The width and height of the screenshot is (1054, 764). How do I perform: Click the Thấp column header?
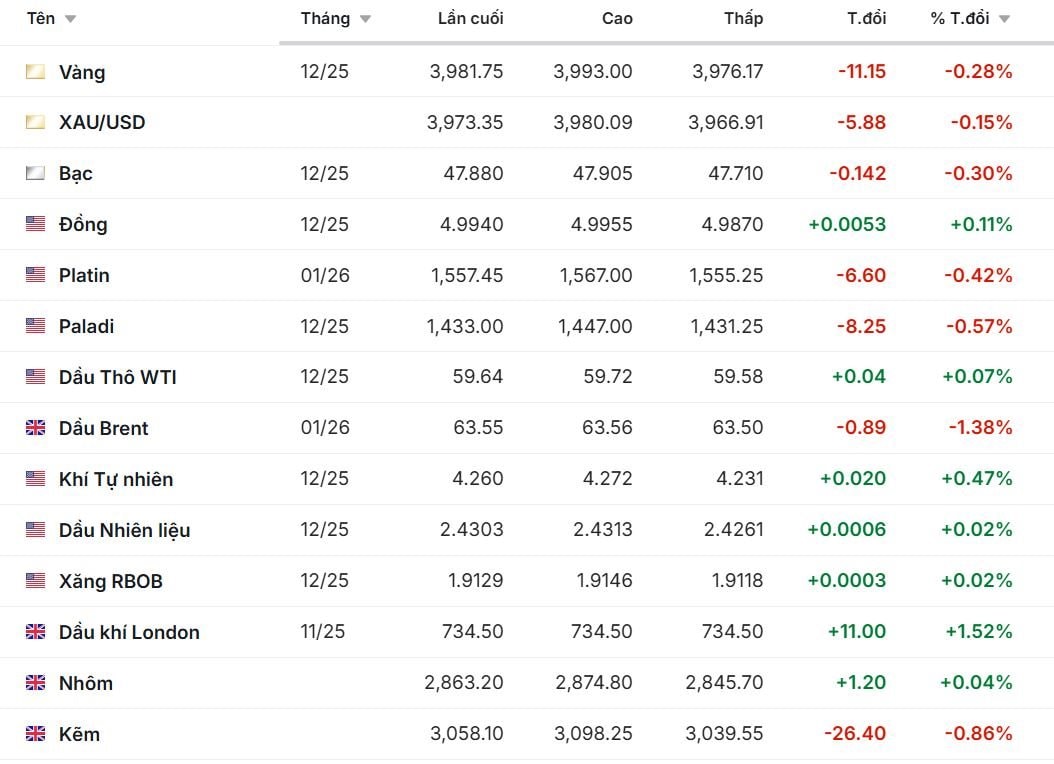pyautogui.click(x=743, y=19)
